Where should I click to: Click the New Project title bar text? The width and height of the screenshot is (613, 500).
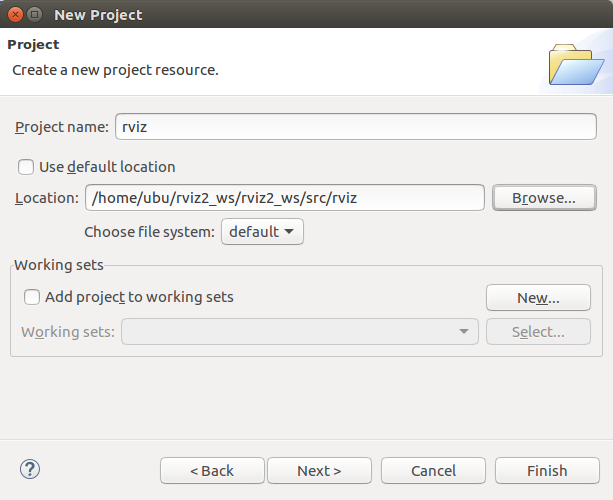click(x=98, y=15)
